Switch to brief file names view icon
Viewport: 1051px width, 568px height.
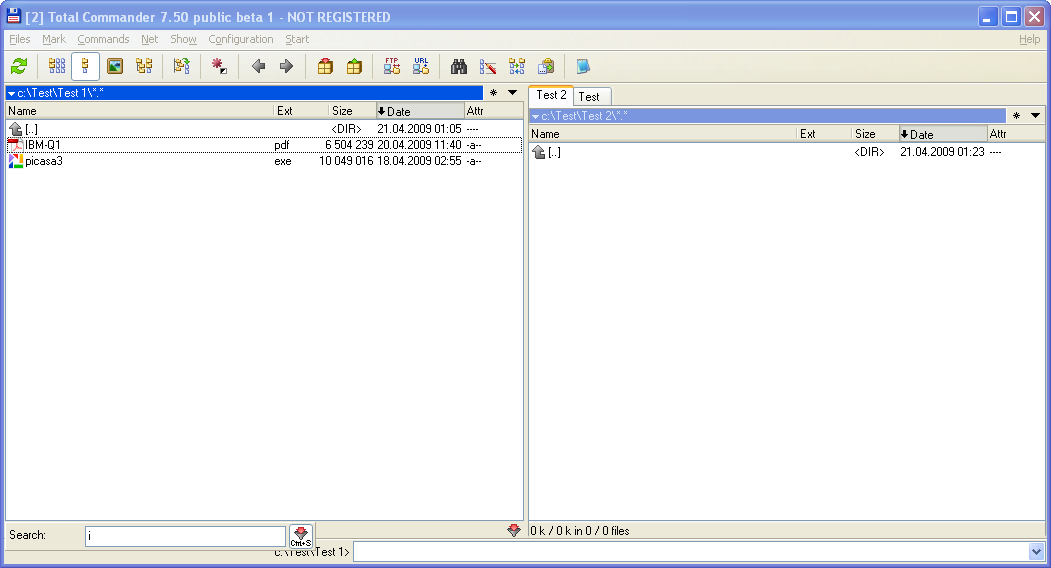coord(56,66)
